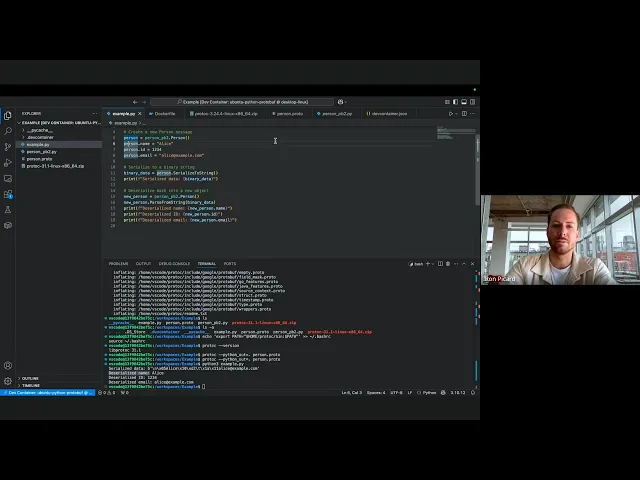Viewport: 640px width, 480px height.
Task: Open notifications bell in status bar
Action: click(473, 393)
